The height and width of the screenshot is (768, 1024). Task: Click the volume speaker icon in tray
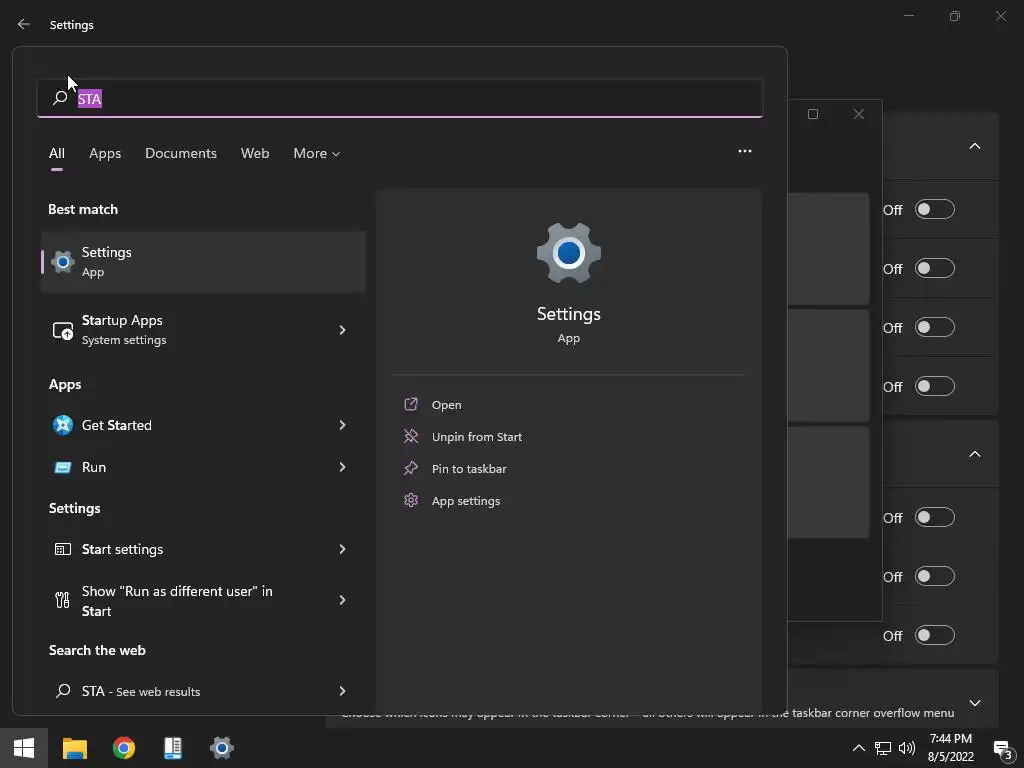pos(907,748)
